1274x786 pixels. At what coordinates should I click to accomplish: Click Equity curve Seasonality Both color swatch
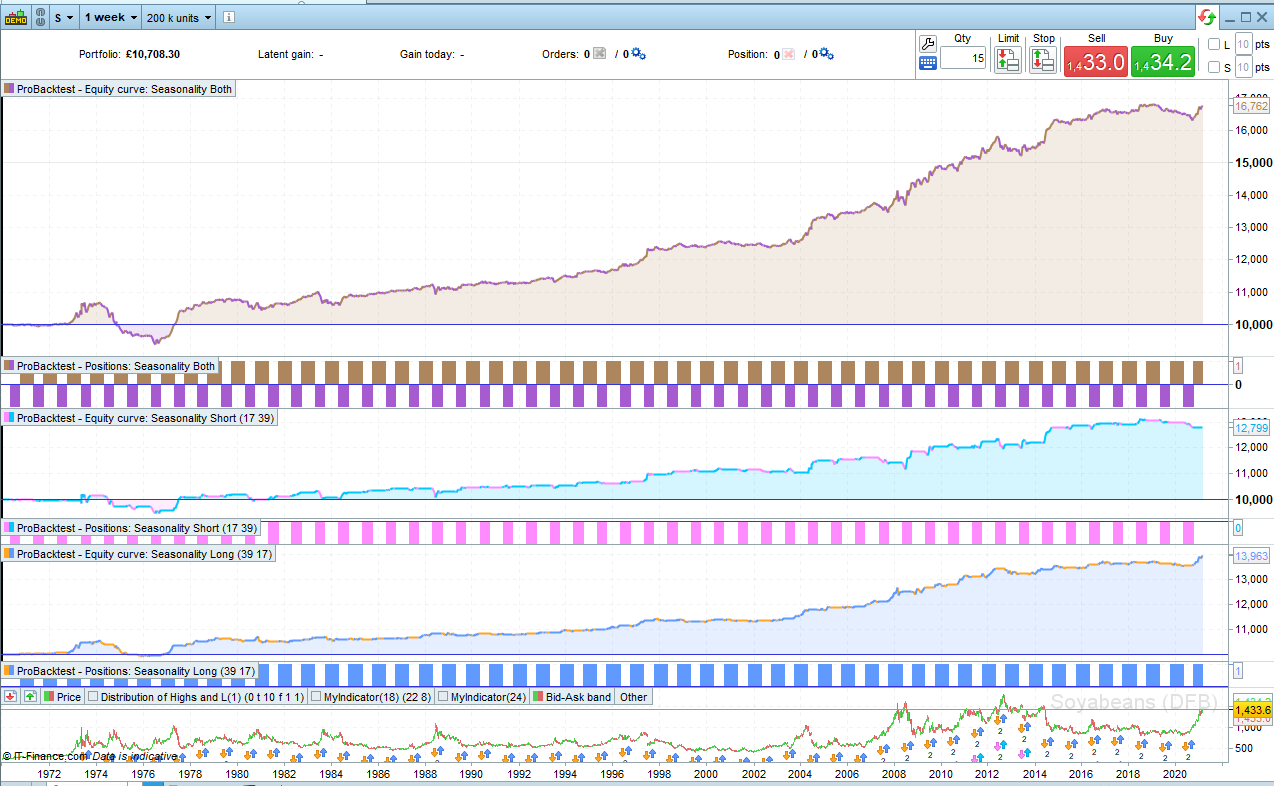click(x=10, y=89)
